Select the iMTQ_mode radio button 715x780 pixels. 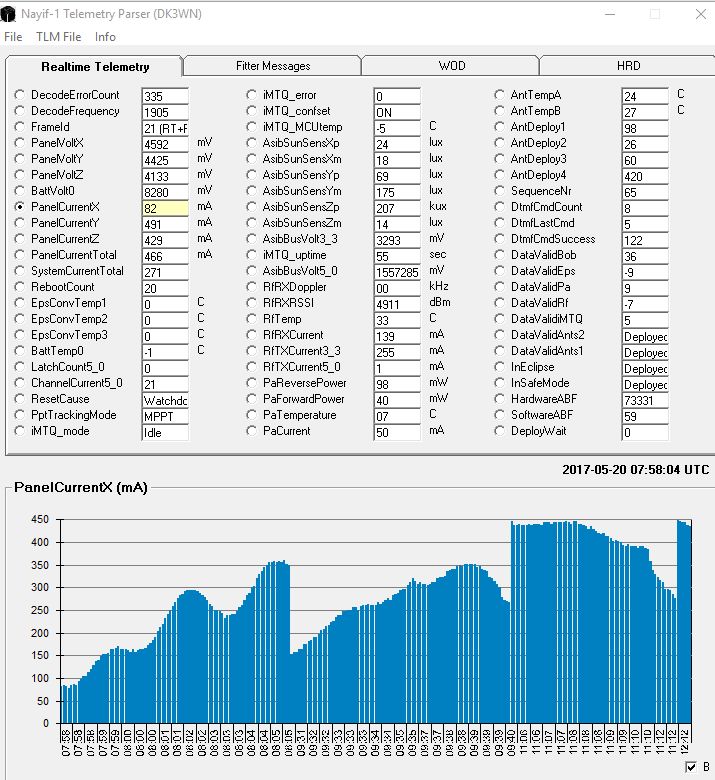coord(19,431)
